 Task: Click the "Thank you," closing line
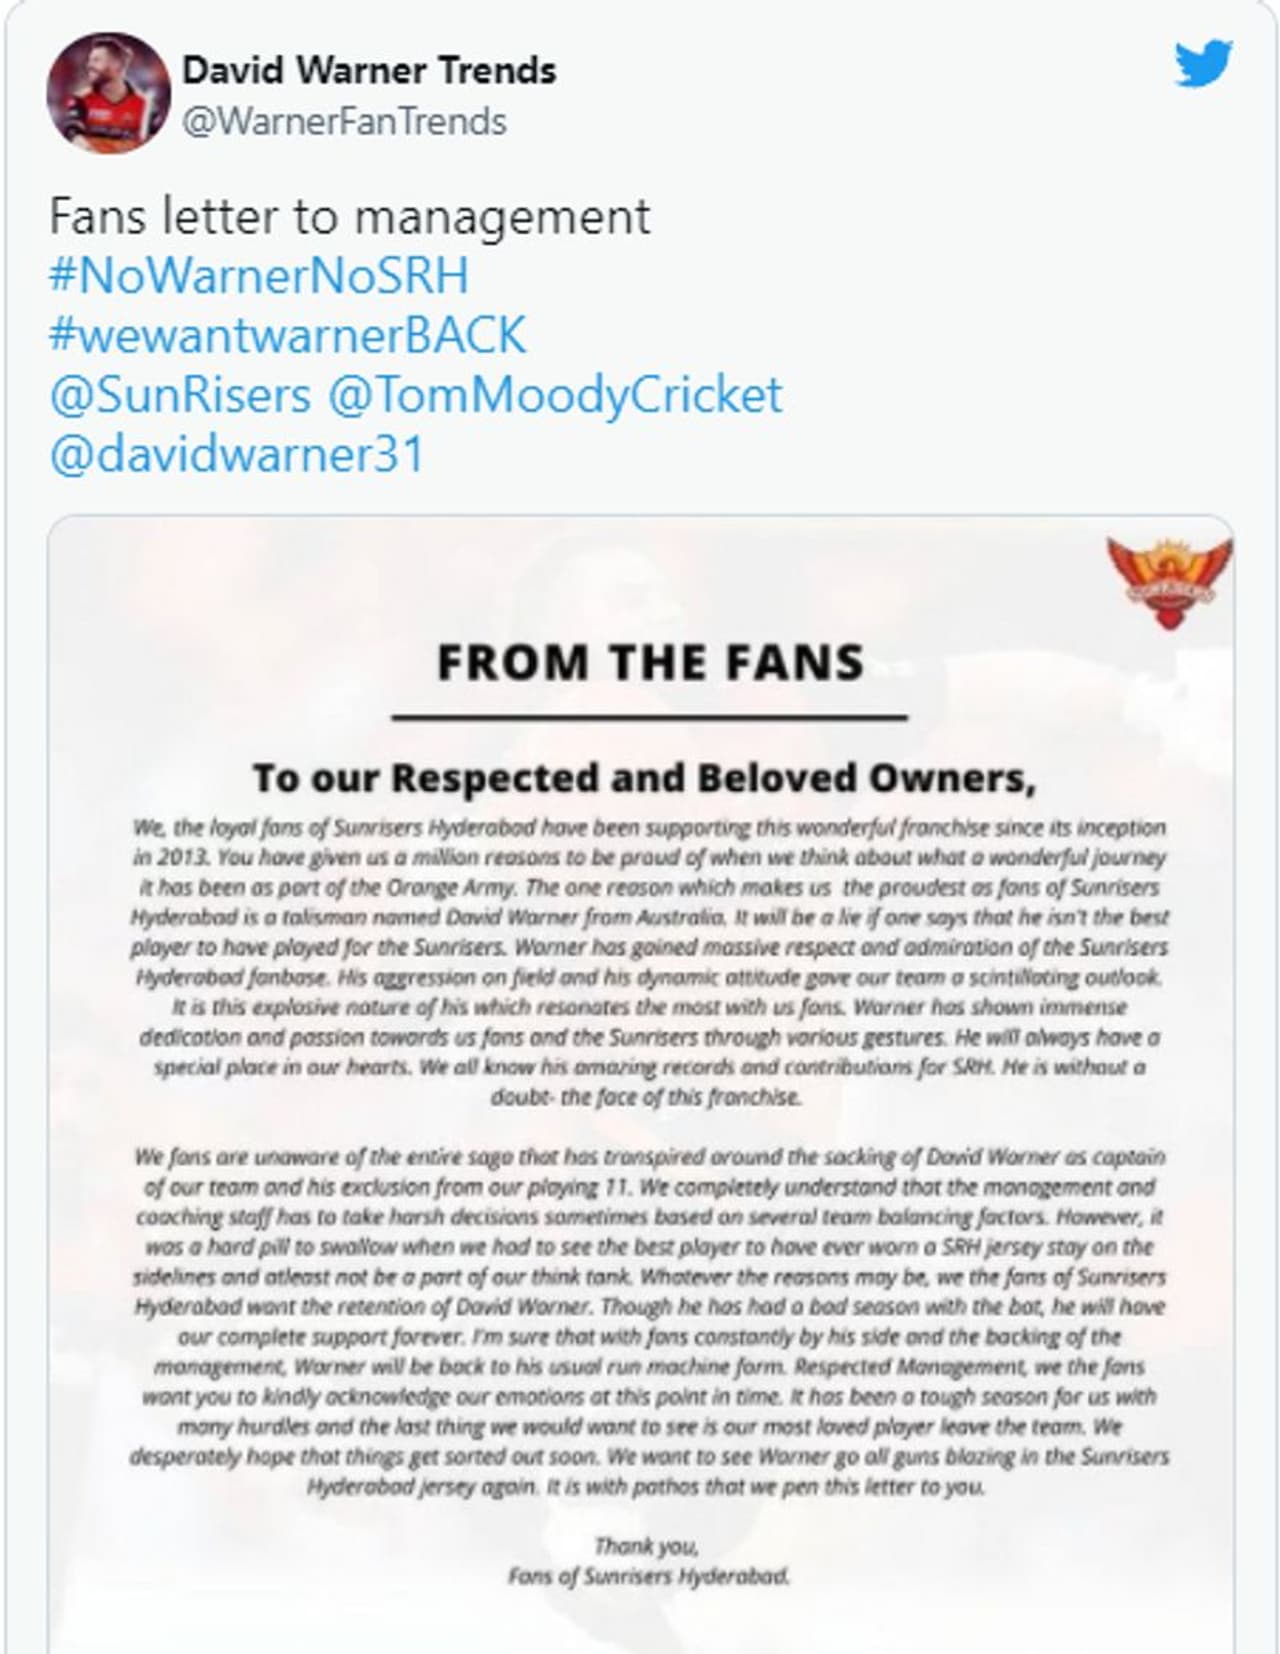pyautogui.click(x=646, y=1546)
